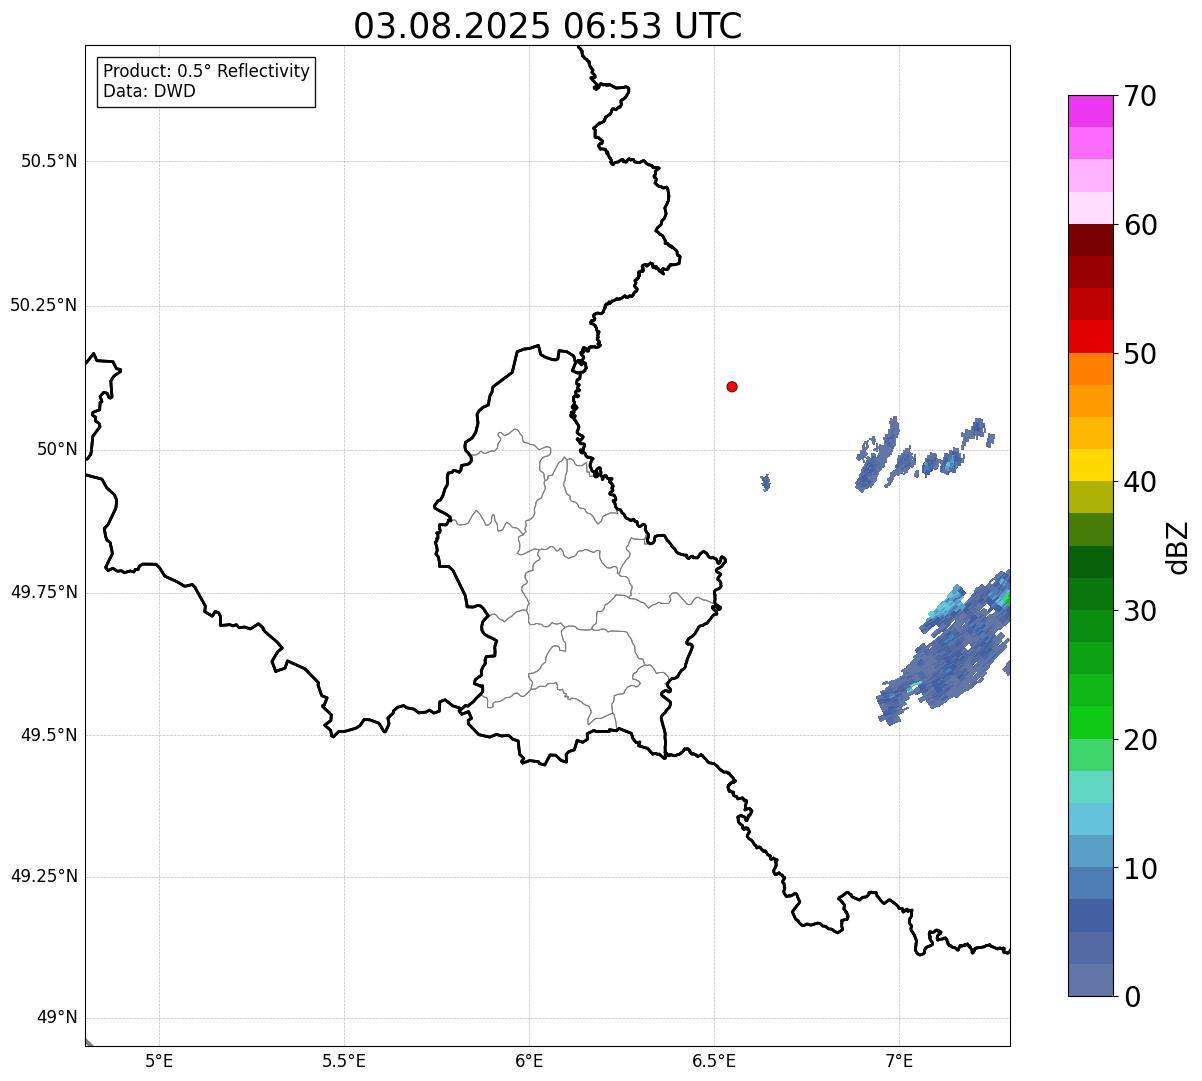Click the 50°N latitude label
Screen dimensions: 1202x1081
coord(57,449)
